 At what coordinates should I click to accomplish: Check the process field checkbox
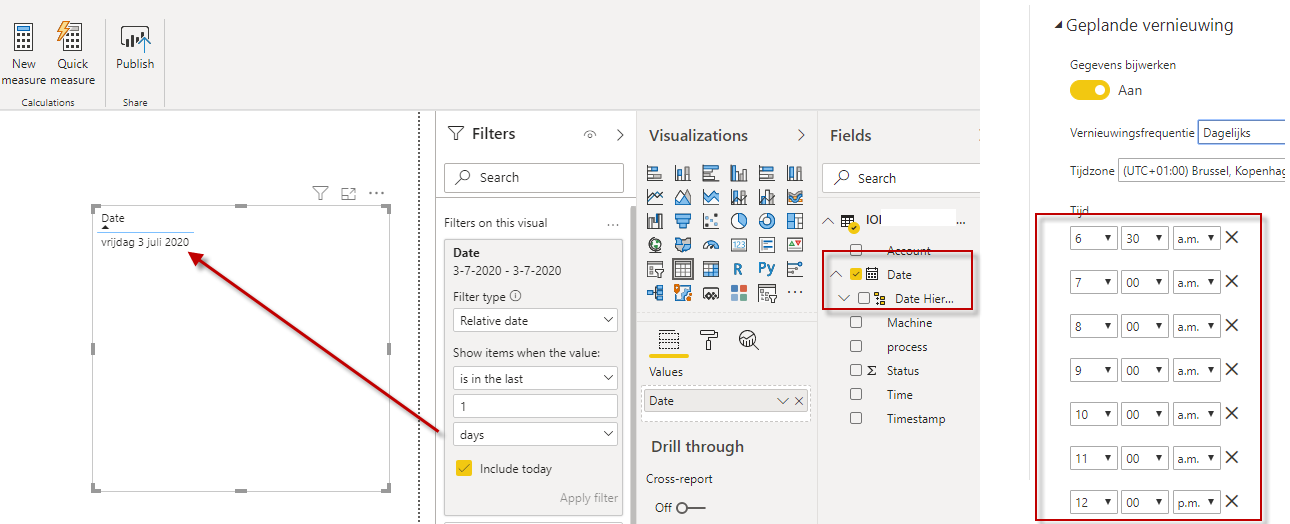pyautogui.click(x=856, y=346)
